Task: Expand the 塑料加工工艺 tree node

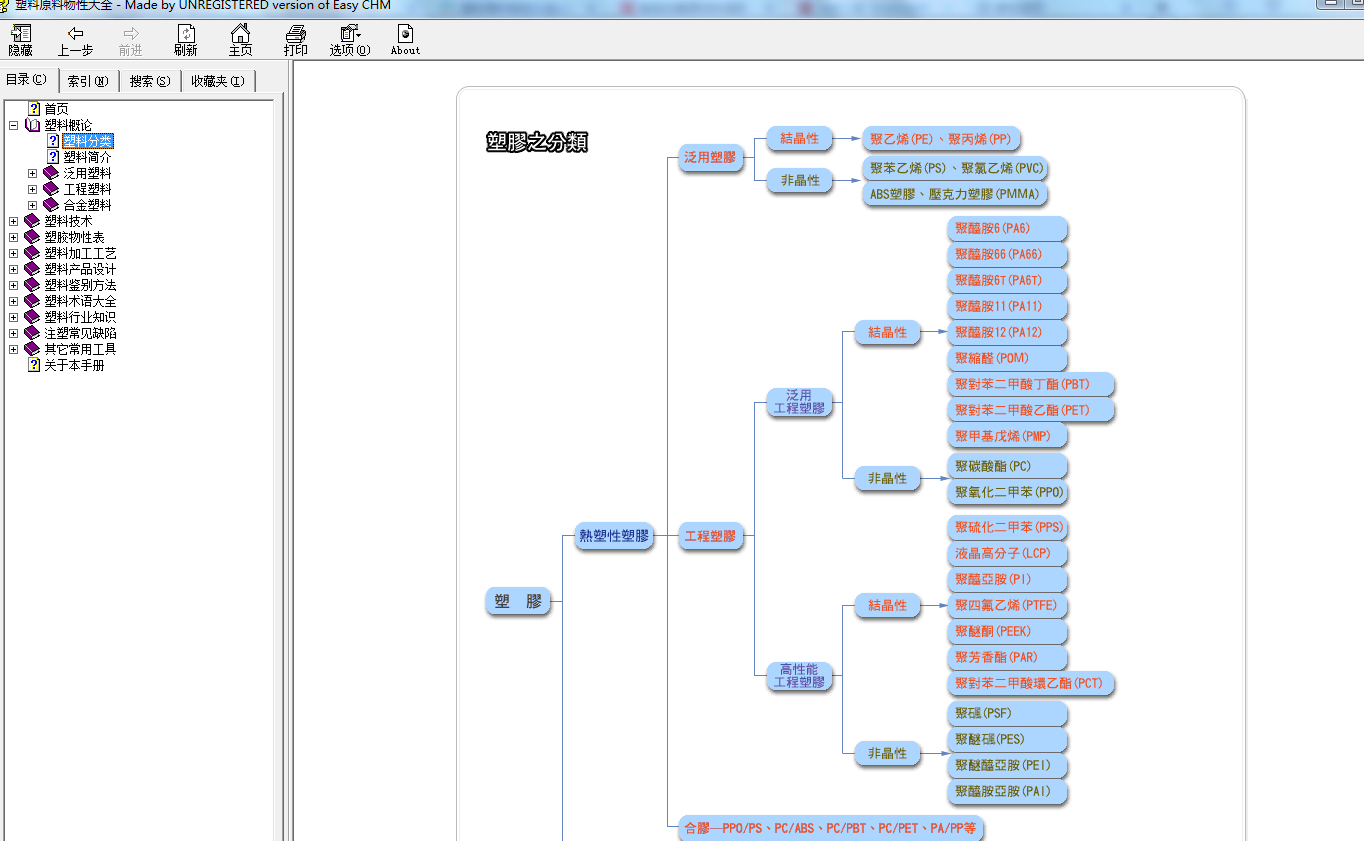Action: tap(13, 253)
